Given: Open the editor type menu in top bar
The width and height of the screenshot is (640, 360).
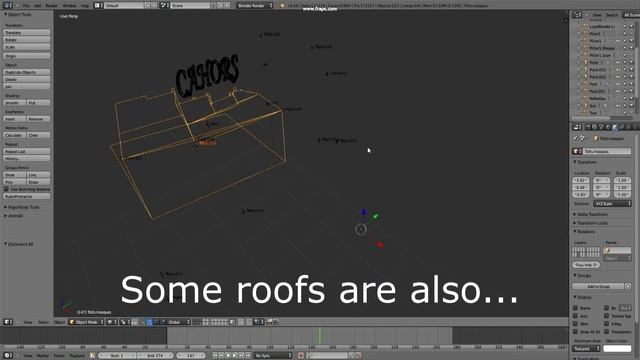Looking at the screenshot, I should [8, 5].
